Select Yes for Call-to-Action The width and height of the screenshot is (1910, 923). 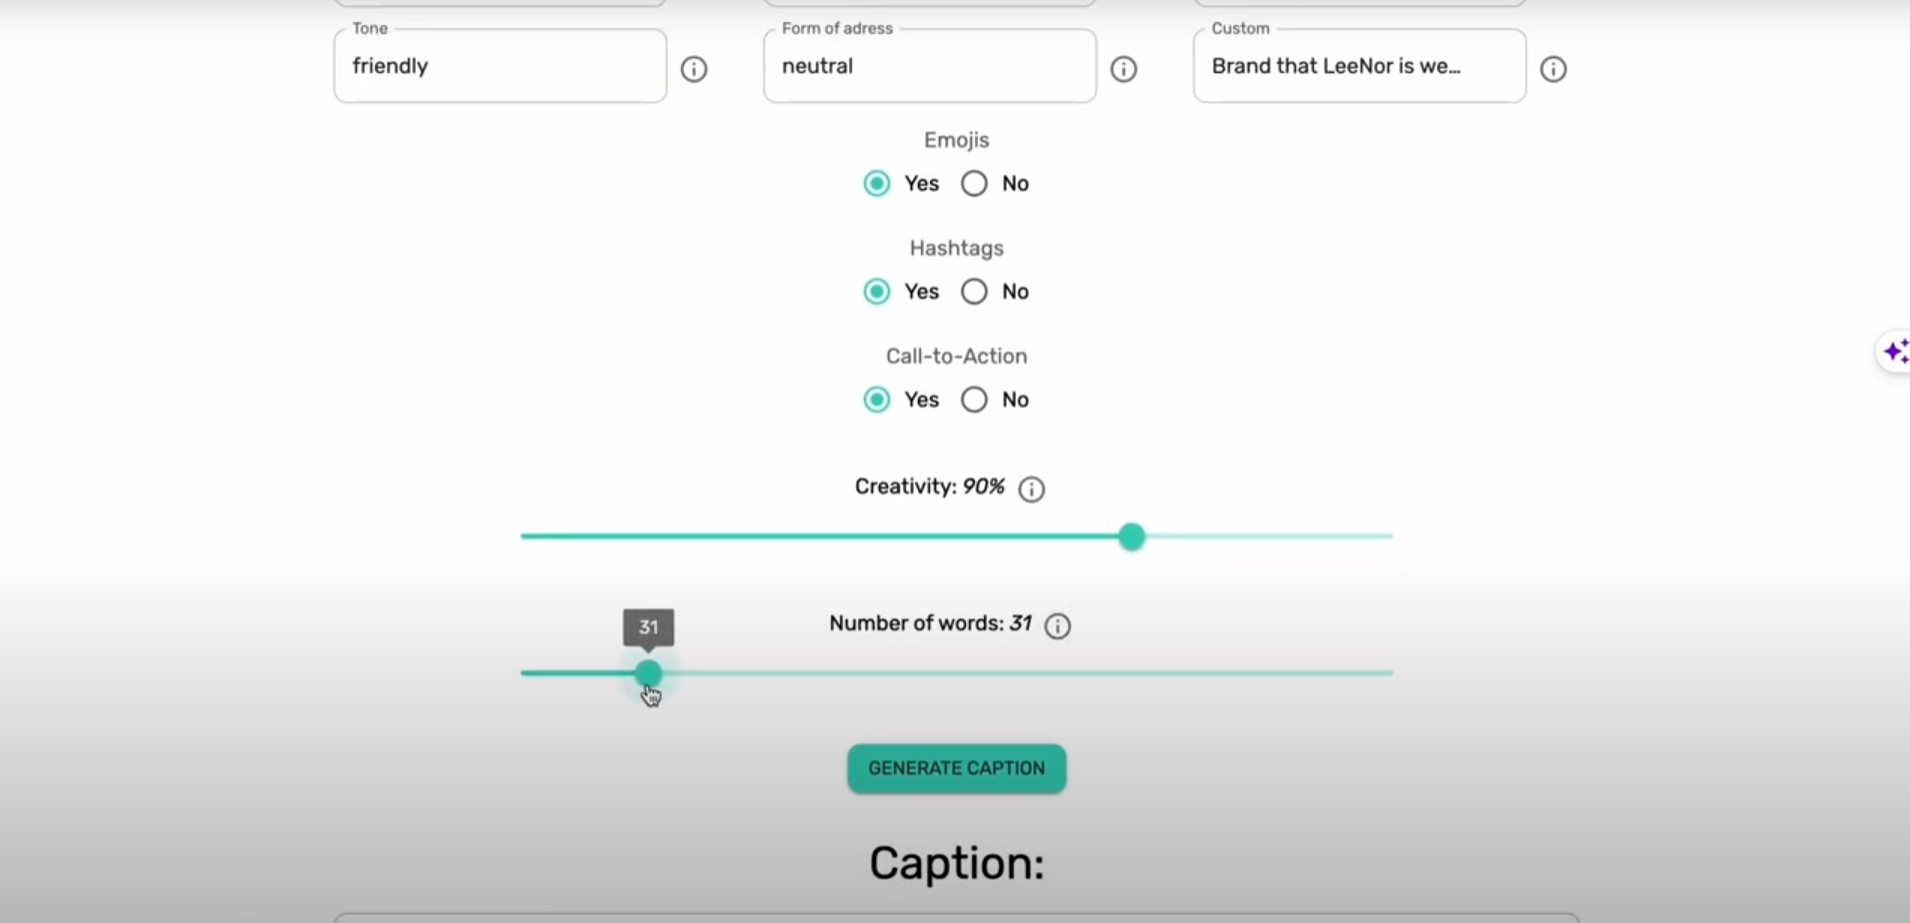[x=877, y=400]
